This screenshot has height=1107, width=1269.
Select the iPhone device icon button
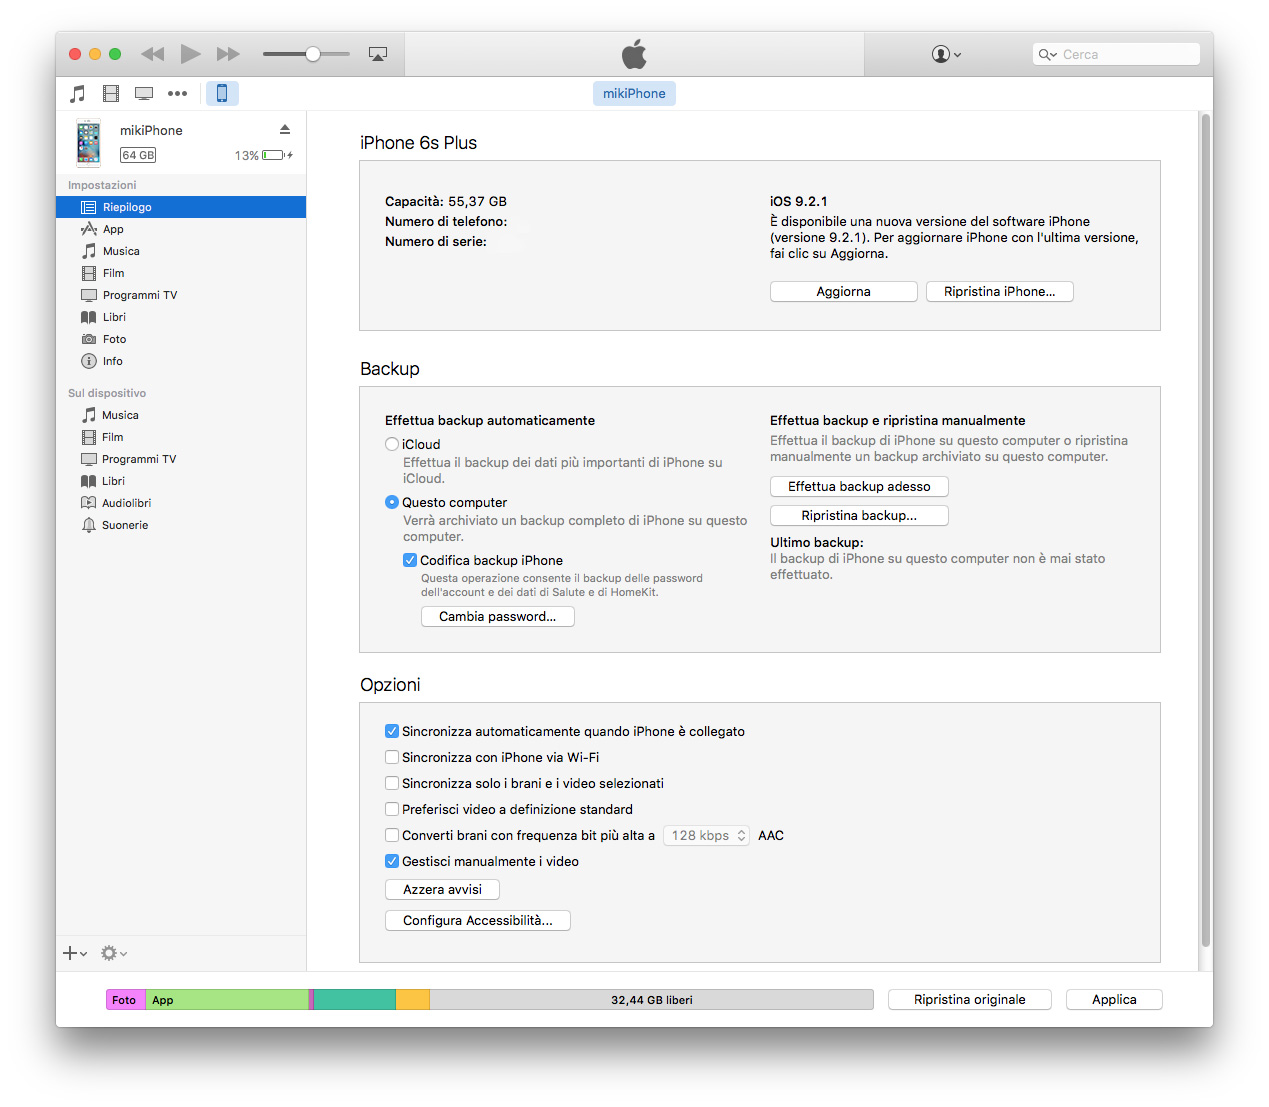pyautogui.click(x=222, y=93)
